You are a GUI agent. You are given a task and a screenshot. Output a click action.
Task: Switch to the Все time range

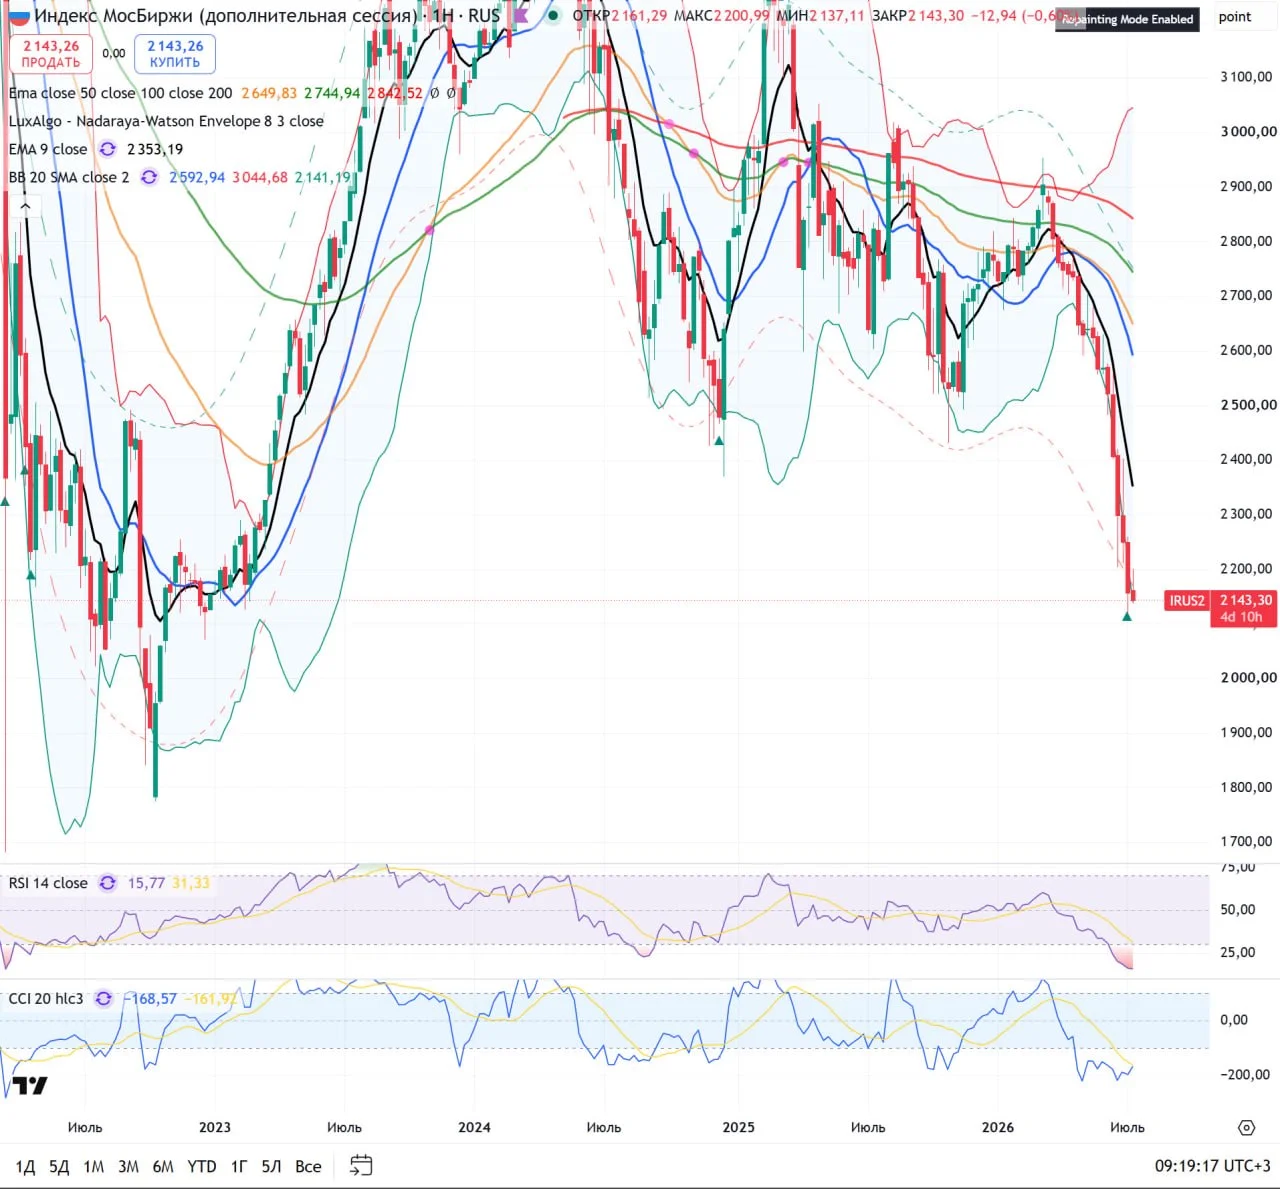click(308, 1166)
